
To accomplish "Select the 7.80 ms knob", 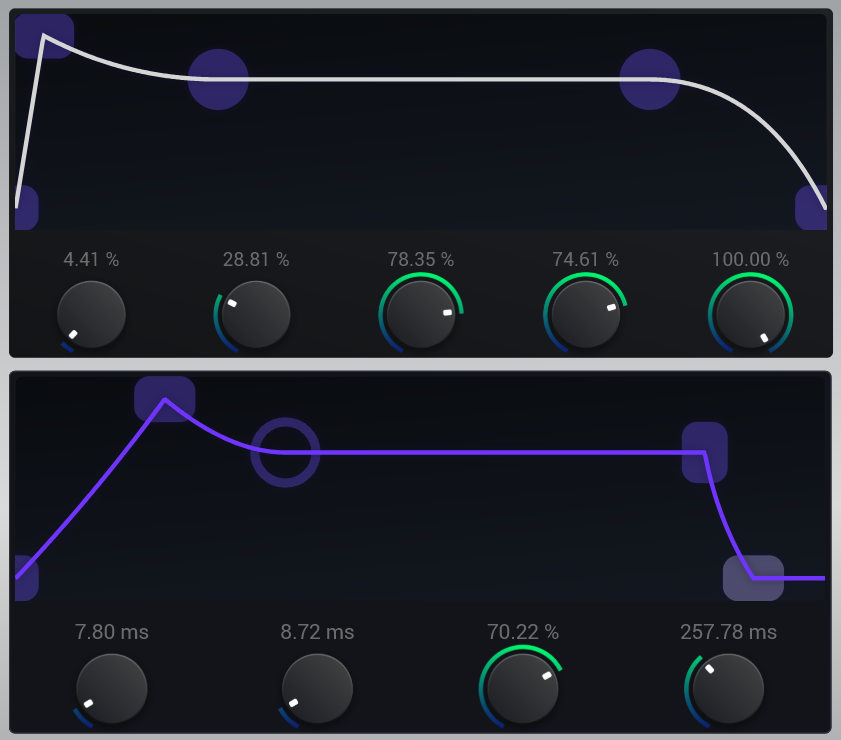I will (x=112, y=688).
